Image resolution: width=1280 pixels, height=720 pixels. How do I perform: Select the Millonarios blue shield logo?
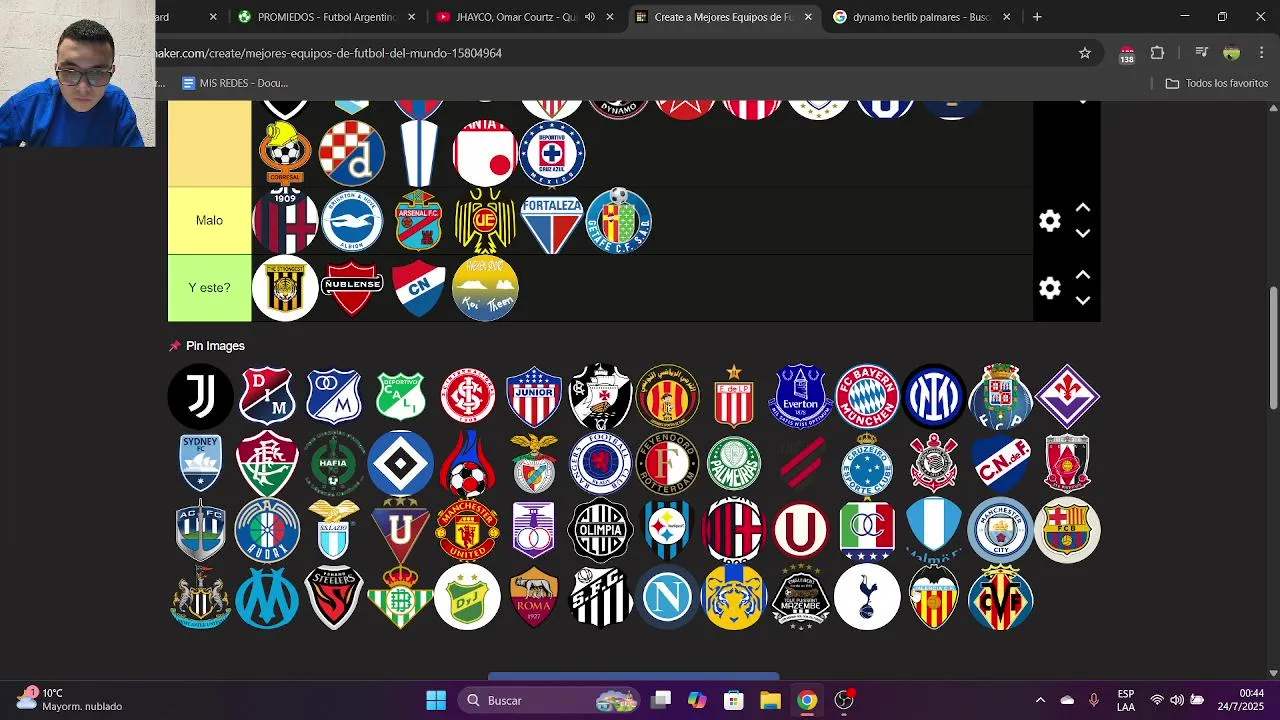[x=334, y=396]
